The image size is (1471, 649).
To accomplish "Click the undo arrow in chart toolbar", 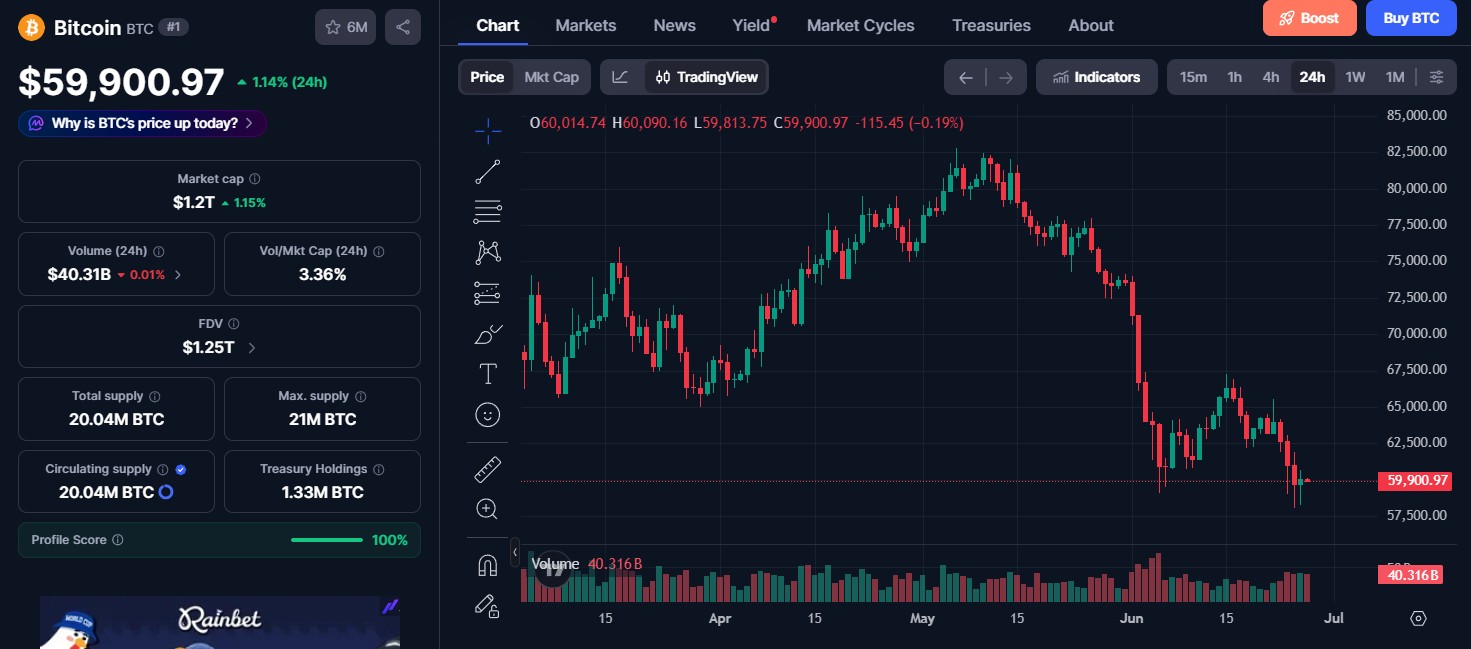I will 965,77.
